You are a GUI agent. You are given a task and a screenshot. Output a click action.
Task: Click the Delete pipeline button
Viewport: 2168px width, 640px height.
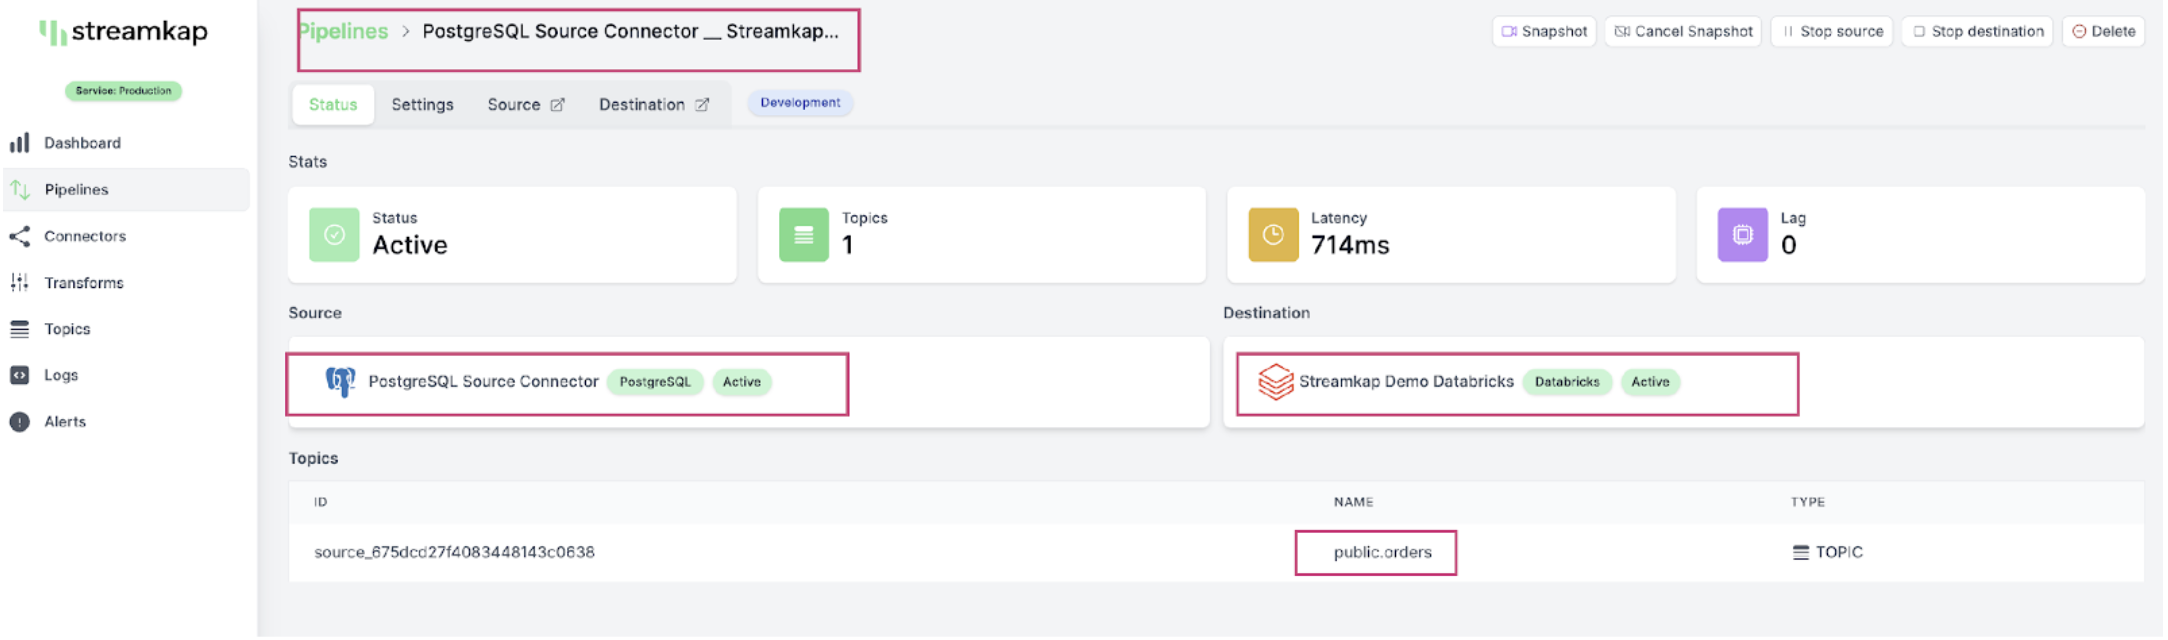click(2104, 32)
